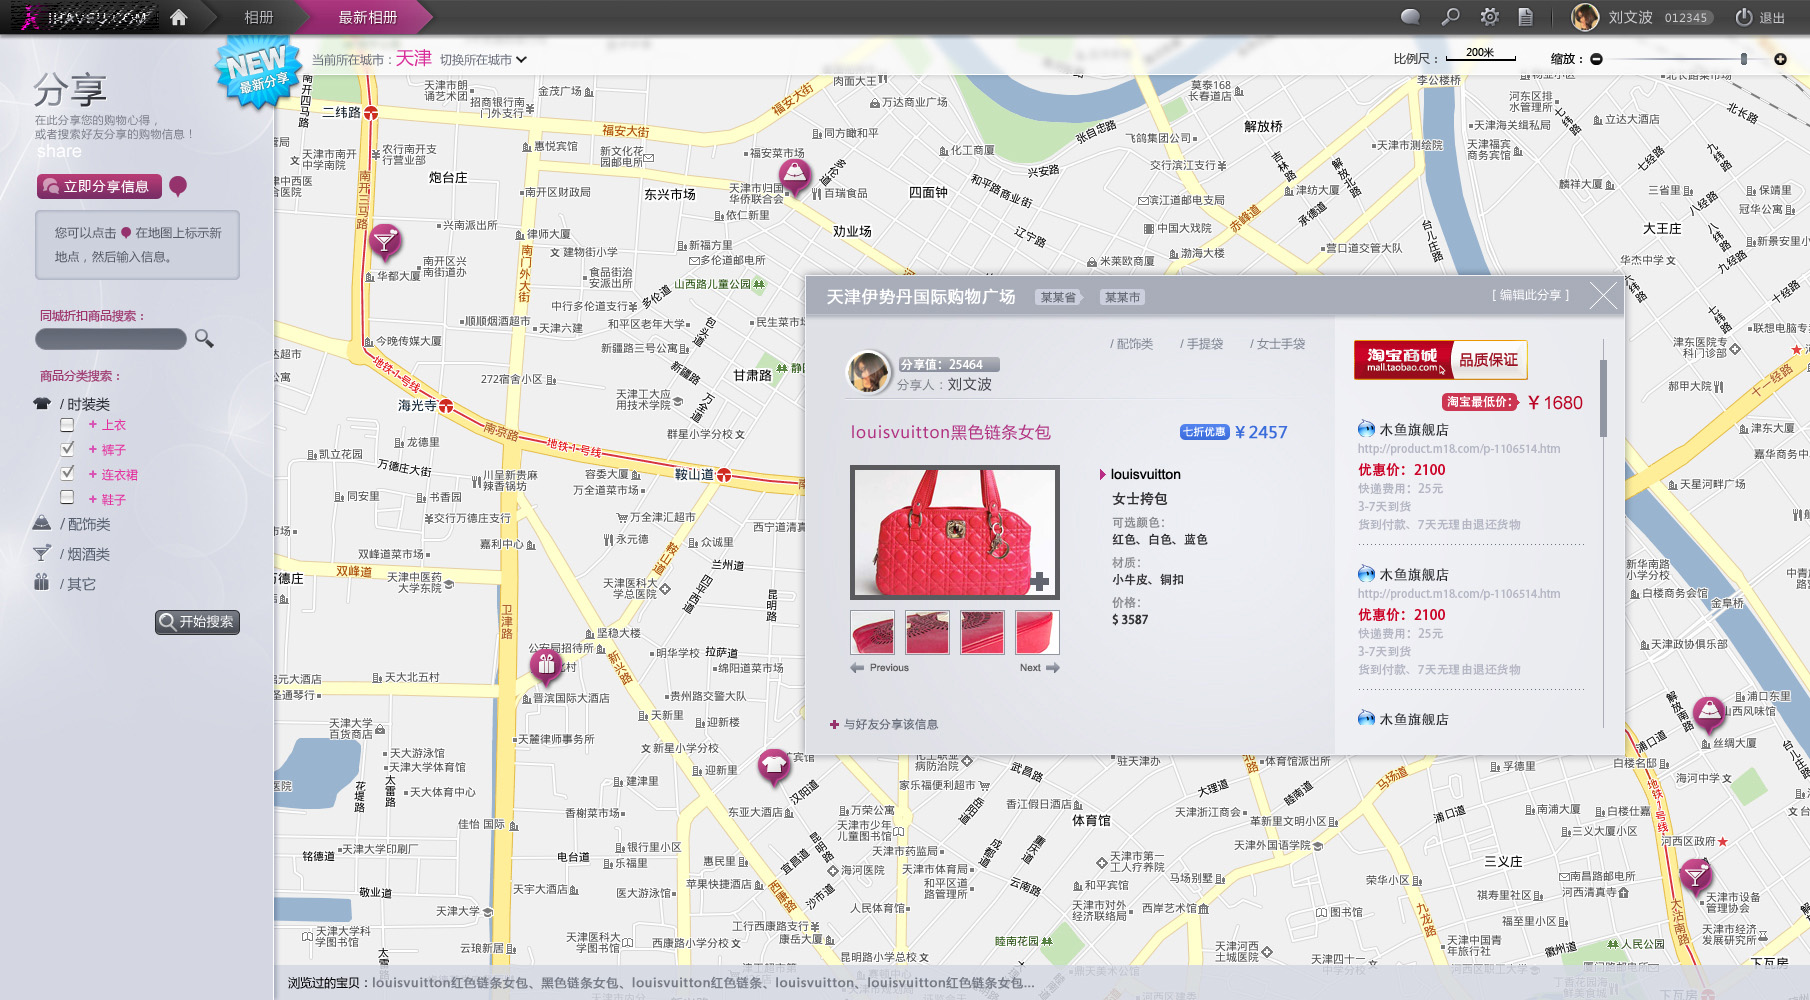1810x1000 pixels.
Task: Click the 退出 text
Action: click(1772, 17)
